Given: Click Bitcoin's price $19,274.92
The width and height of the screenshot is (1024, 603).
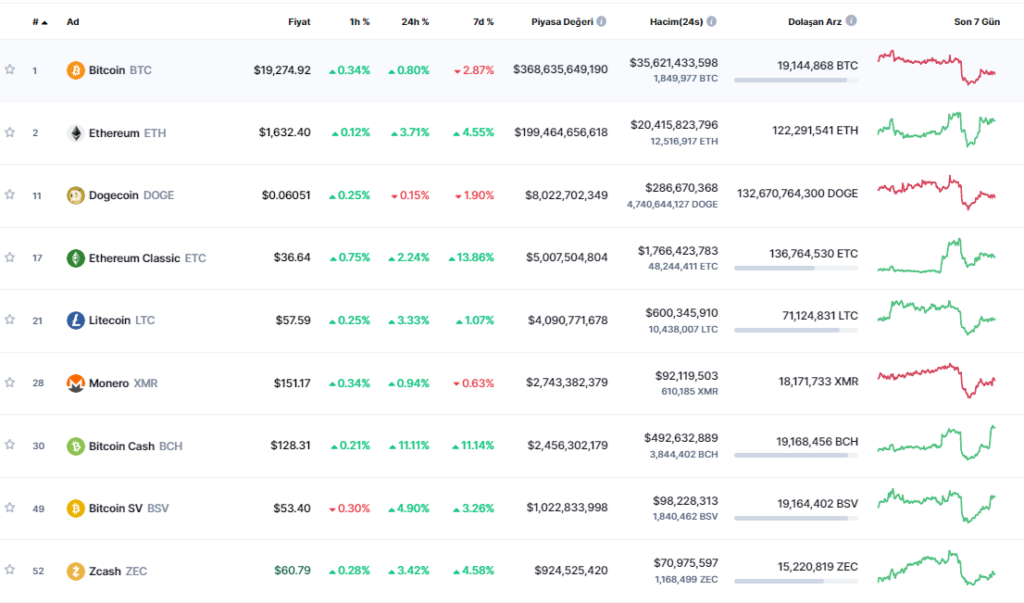Looking at the screenshot, I should (x=282, y=70).
